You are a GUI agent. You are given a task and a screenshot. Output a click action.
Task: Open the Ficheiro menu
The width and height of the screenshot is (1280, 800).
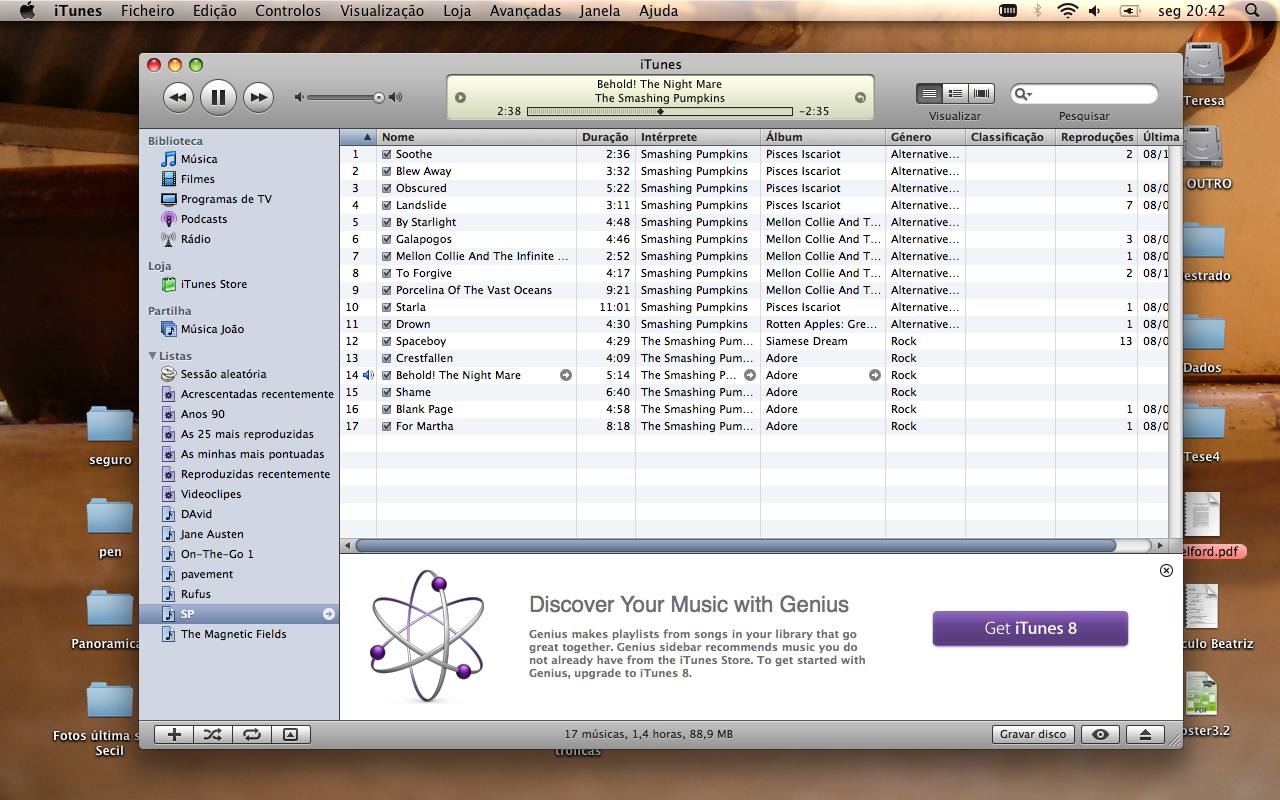point(148,11)
